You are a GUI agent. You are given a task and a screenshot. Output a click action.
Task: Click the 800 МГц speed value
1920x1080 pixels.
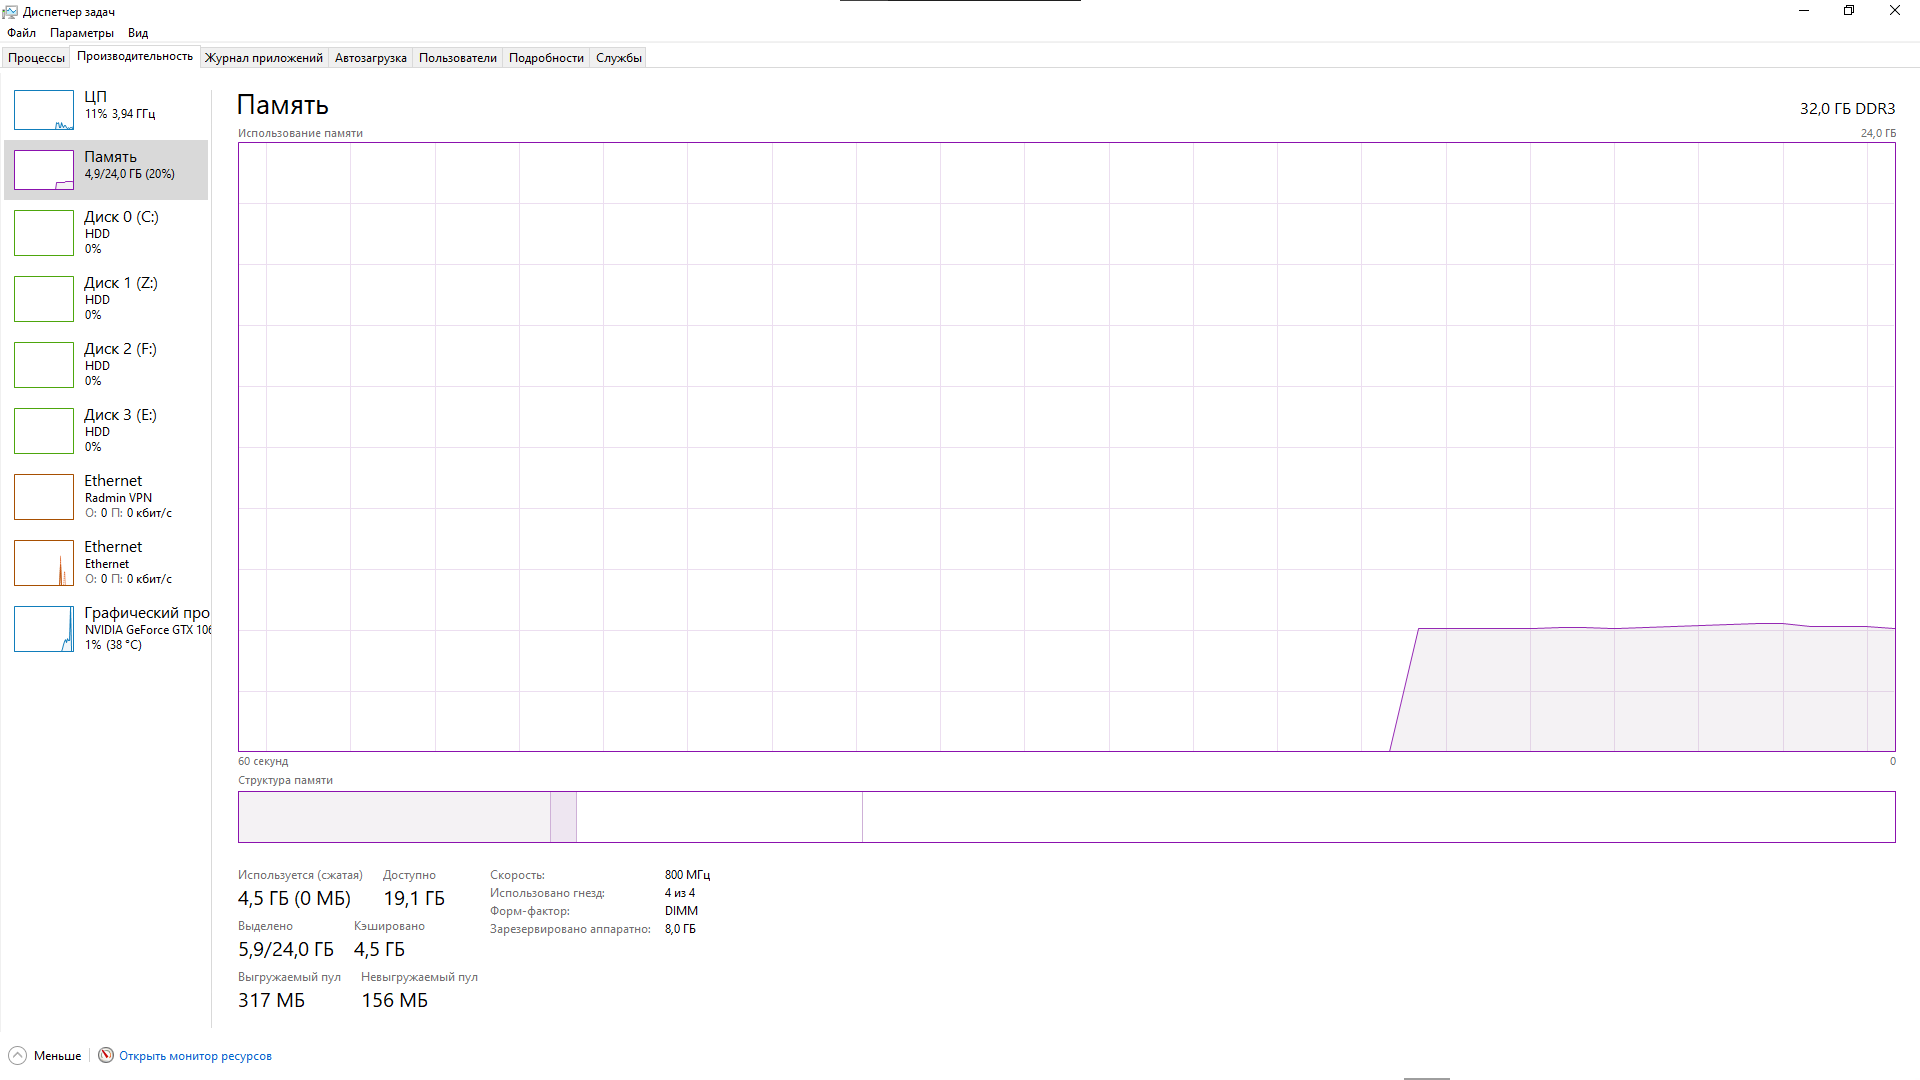coord(688,875)
